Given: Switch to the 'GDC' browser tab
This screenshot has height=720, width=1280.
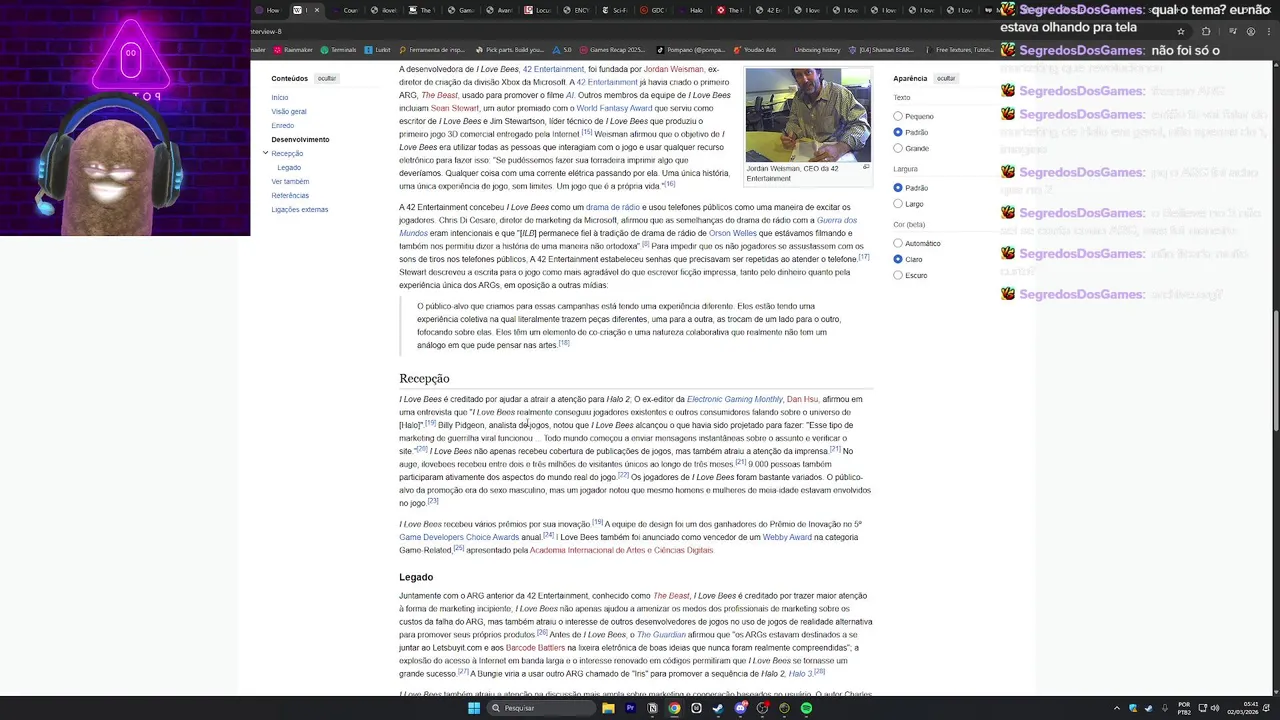Looking at the screenshot, I should point(654,10).
